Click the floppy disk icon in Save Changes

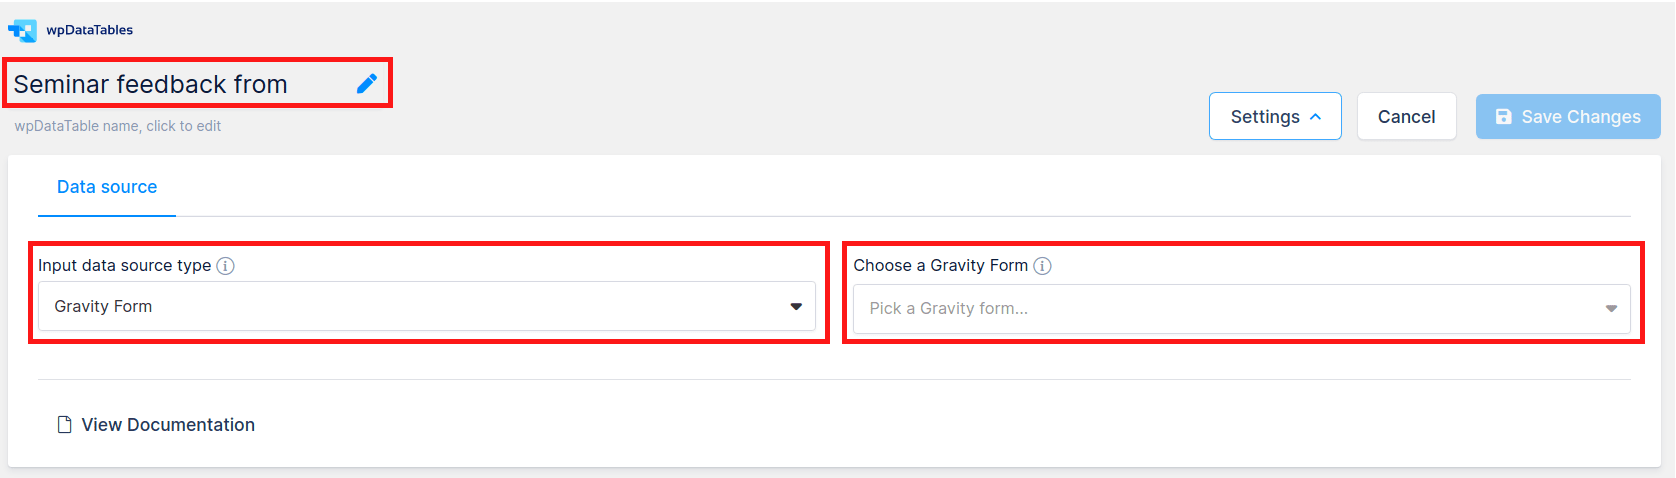pos(1503,117)
